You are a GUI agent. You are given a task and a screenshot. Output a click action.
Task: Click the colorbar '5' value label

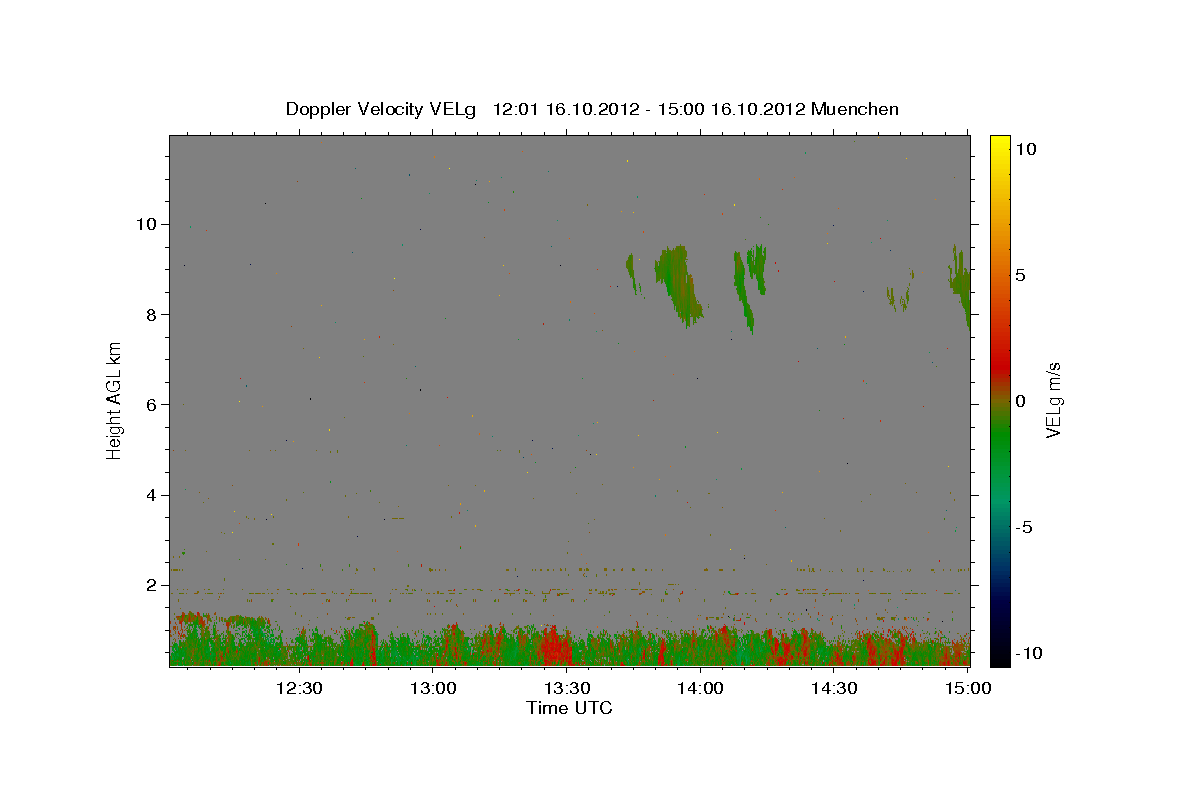(1020, 275)
